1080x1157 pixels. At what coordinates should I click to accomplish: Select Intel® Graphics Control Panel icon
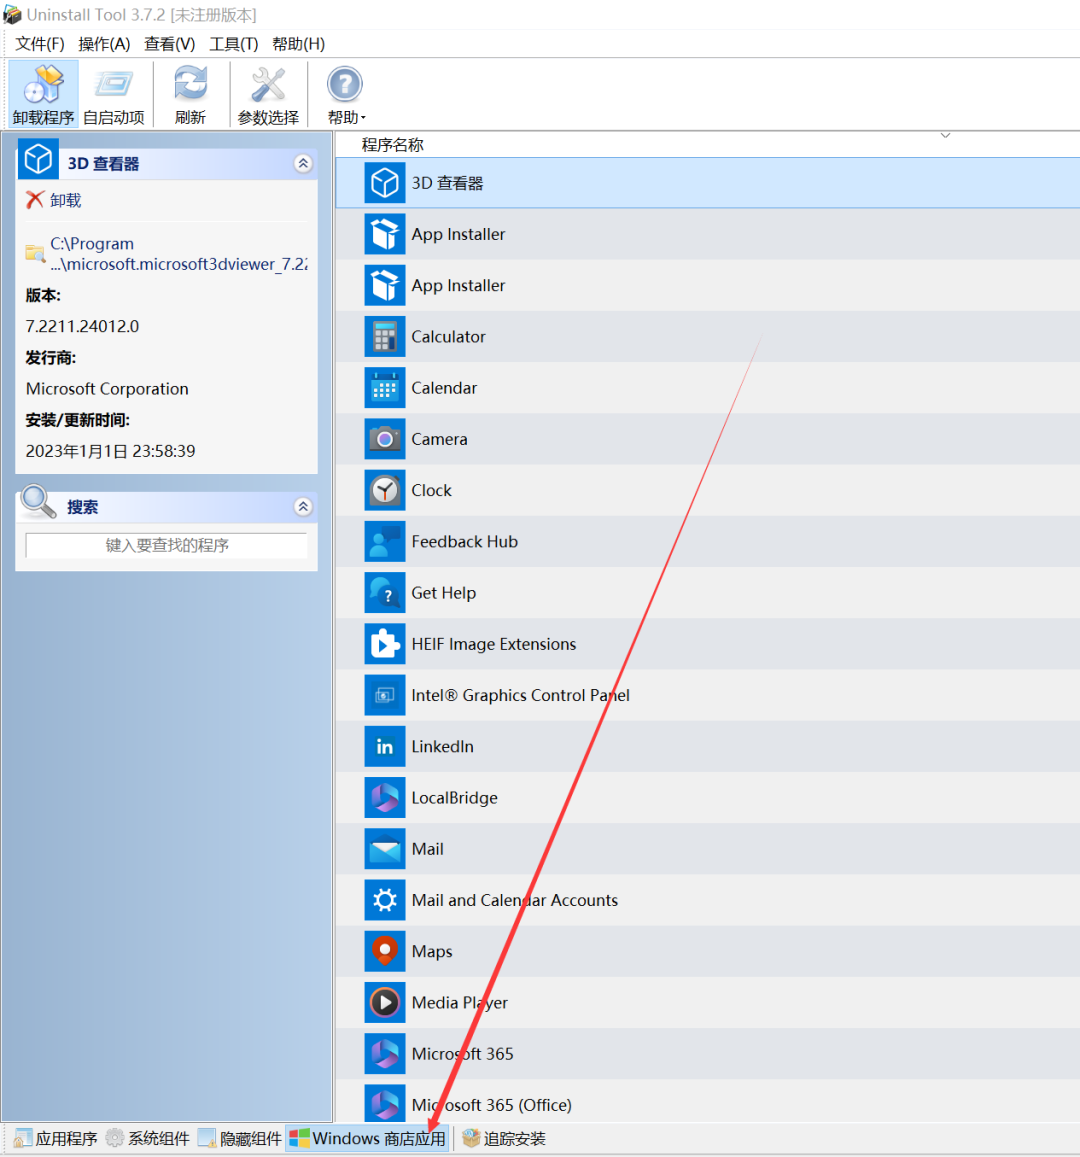click(384, 695)
